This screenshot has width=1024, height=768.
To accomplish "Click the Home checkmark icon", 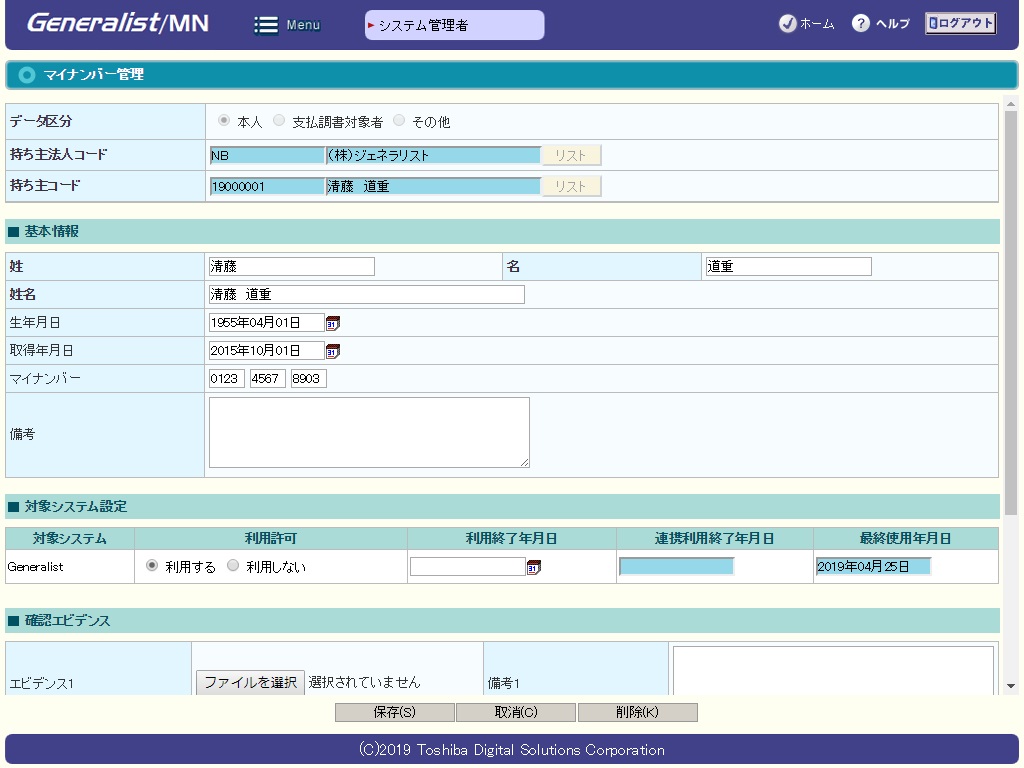I will (x=787, y=24).
